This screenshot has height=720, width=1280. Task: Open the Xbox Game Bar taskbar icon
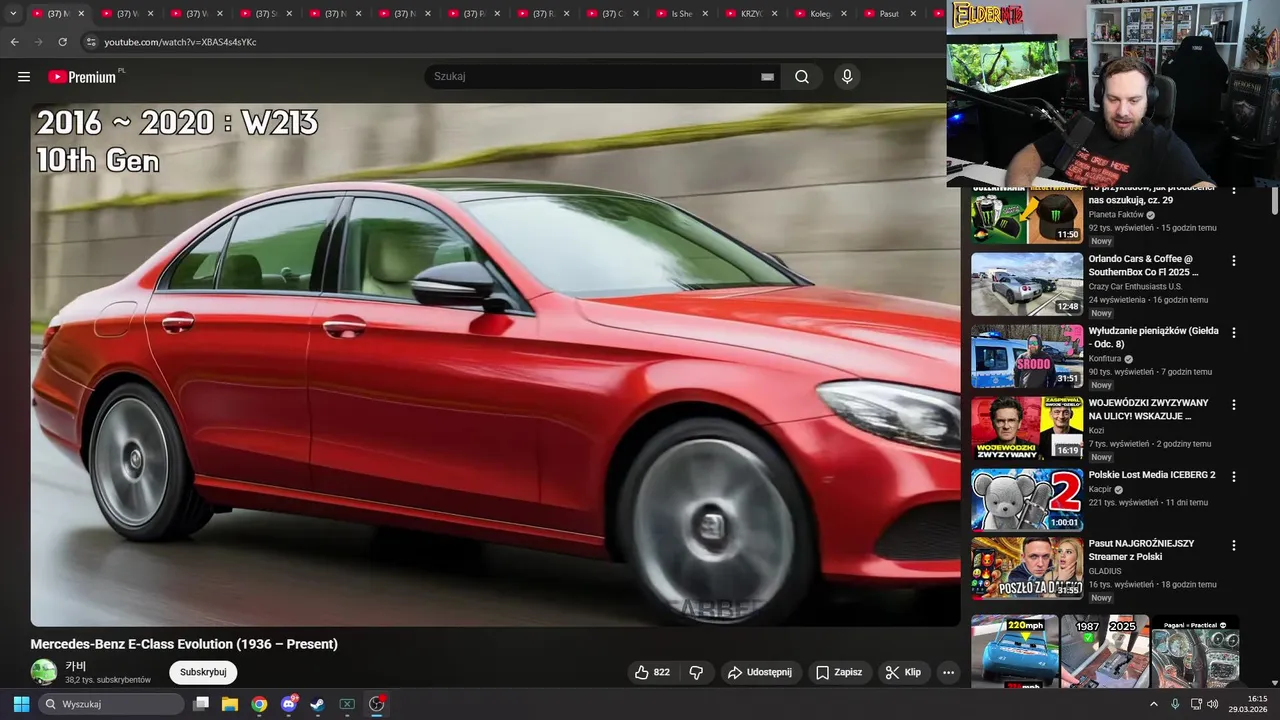coord(347,704)
